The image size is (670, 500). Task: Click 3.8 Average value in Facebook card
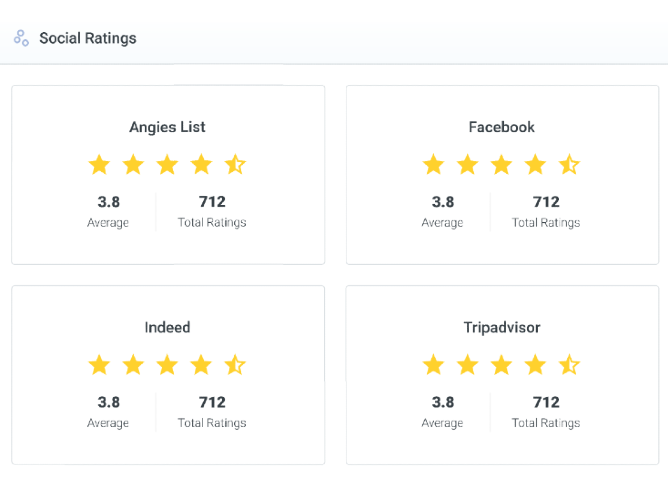point(443,202)
